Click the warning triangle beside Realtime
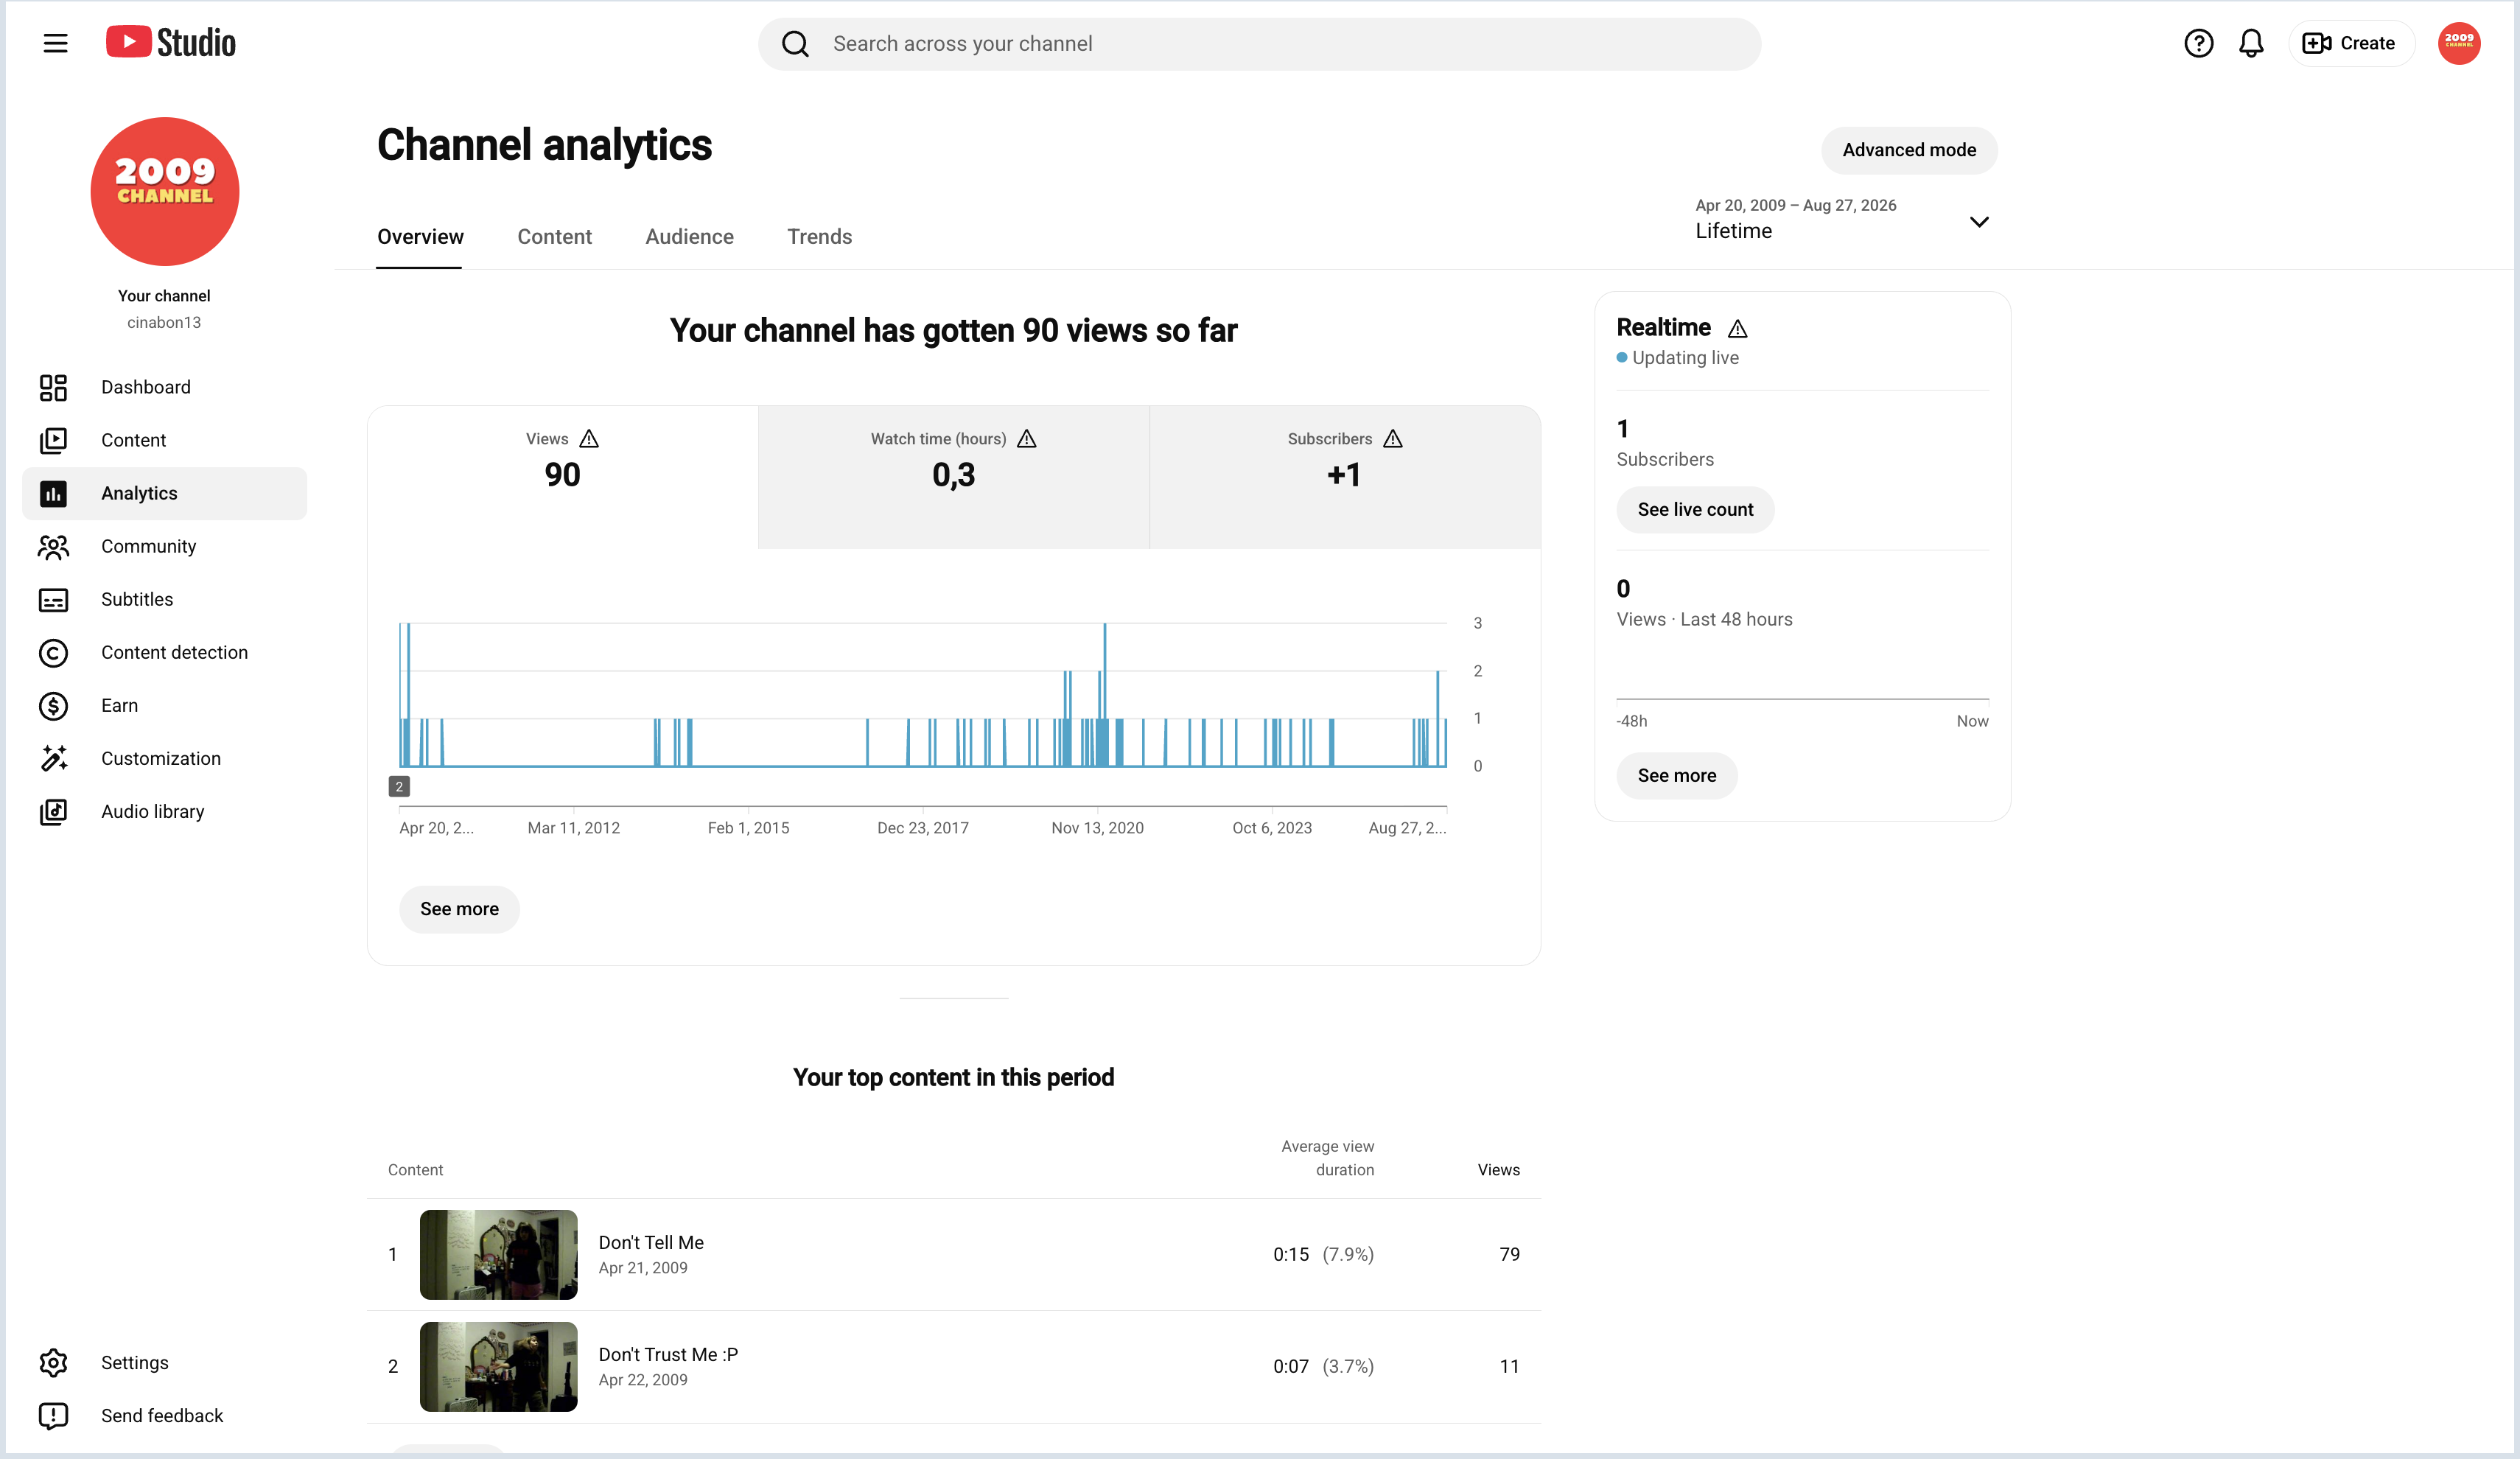2520x1459 pixels. [1738, 328]
